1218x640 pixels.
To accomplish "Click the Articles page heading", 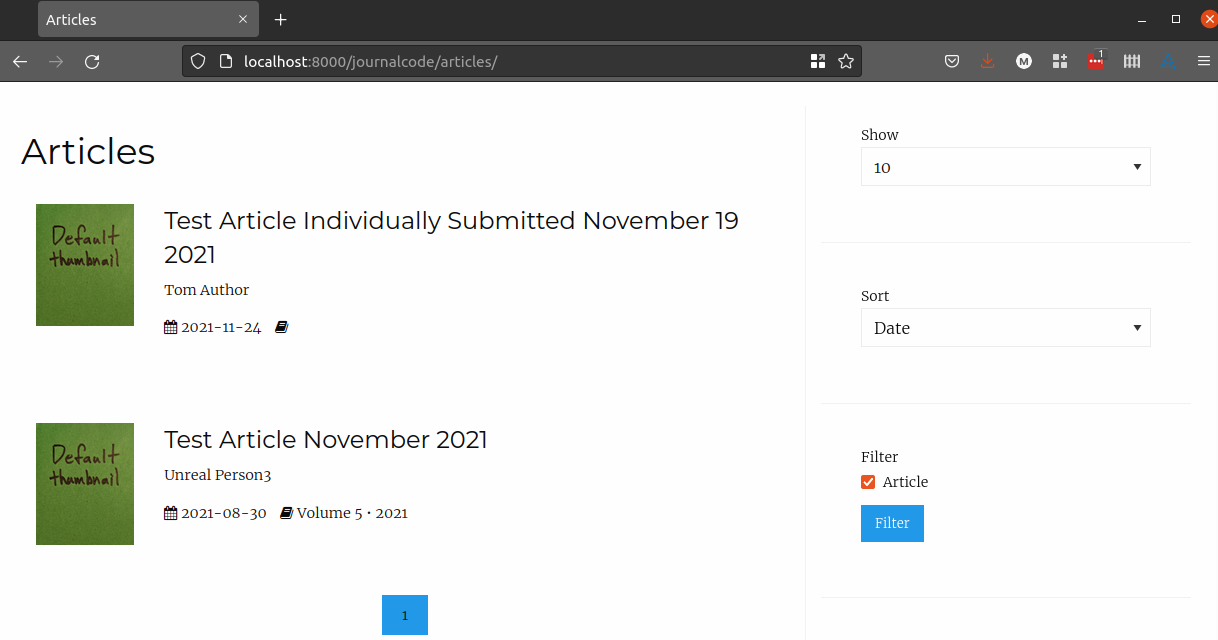I will [88, 151].
